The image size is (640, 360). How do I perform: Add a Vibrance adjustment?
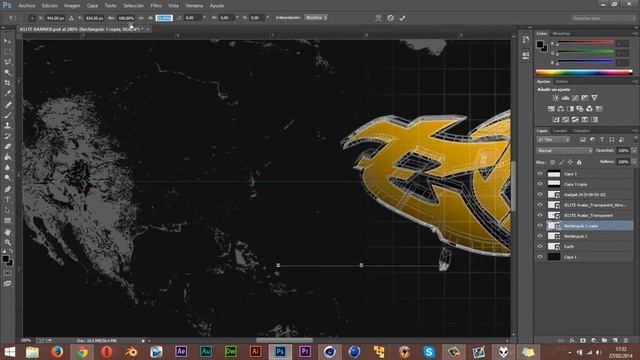[x=595, y=98]
